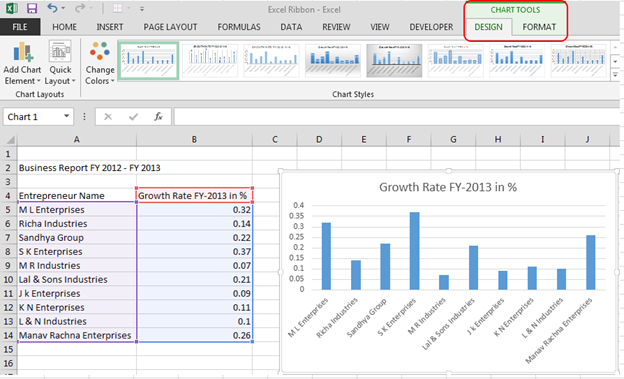Click the Cancel X icon in formula bar
The width and height of the screenshot is (624, 379).
tap(108, 117)
